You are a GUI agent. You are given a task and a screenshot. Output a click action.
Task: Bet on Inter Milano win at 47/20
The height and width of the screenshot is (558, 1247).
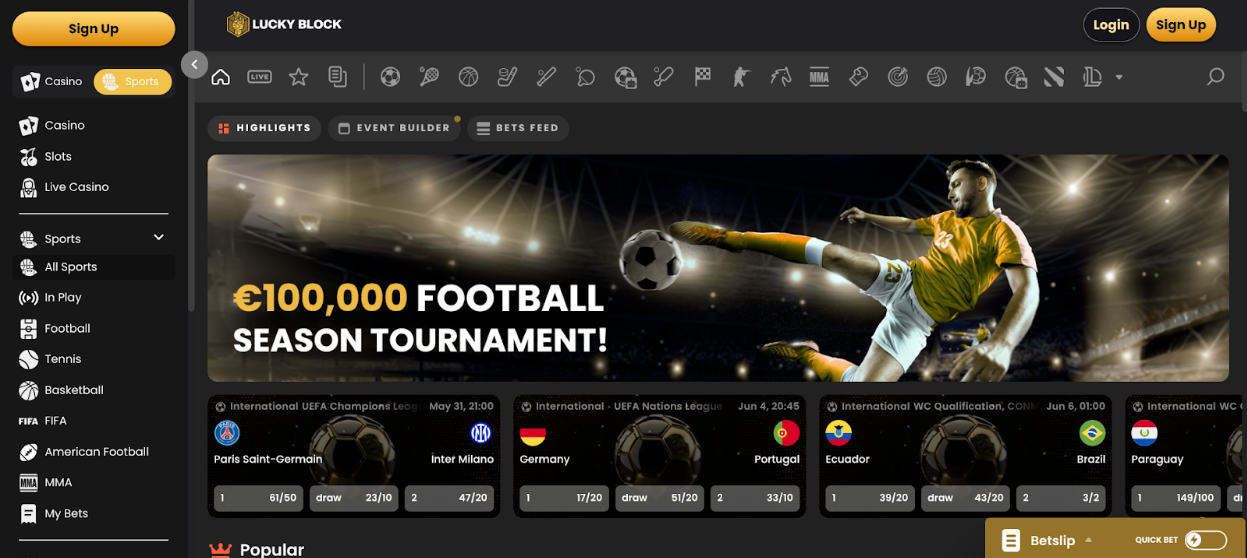pos(449,498)
